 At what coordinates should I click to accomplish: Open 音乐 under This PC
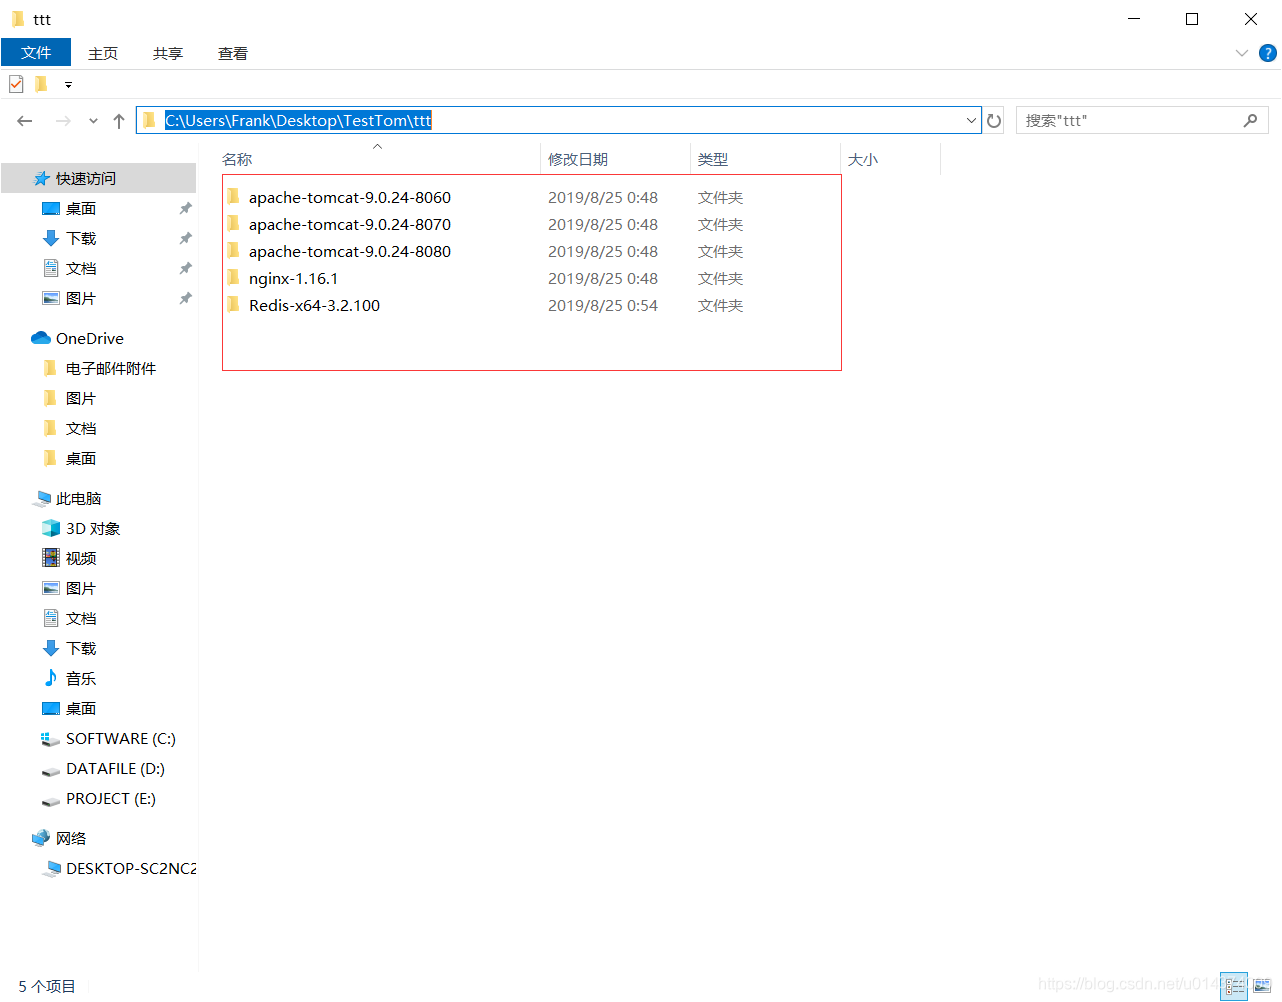pos(81,678)
